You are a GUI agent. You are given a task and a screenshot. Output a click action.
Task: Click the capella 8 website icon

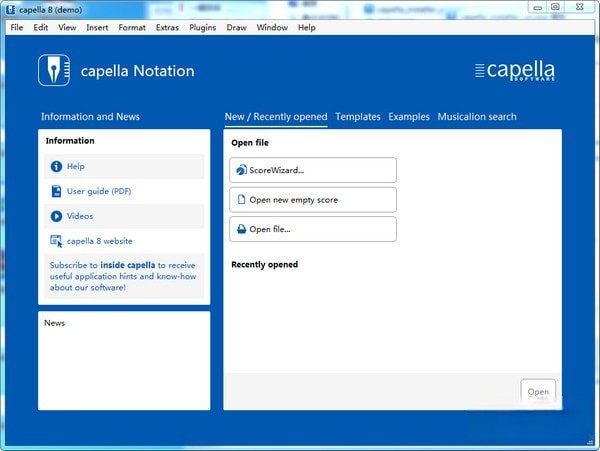[x=56, y=241]
